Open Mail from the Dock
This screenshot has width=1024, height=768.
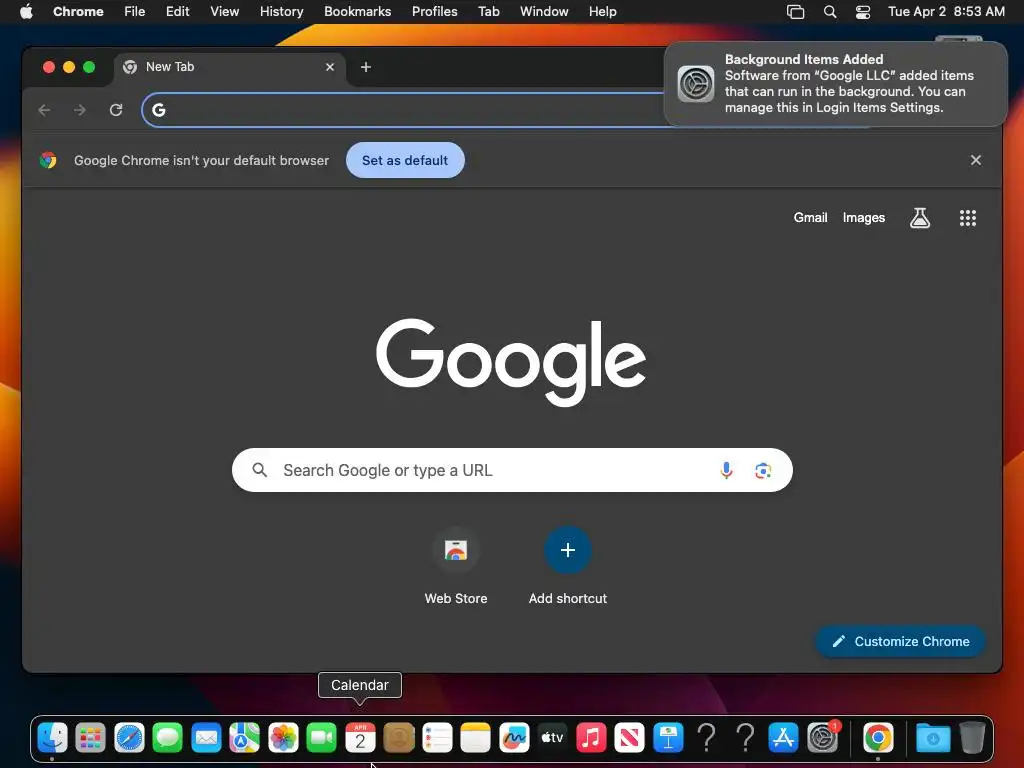pos(206,738)
